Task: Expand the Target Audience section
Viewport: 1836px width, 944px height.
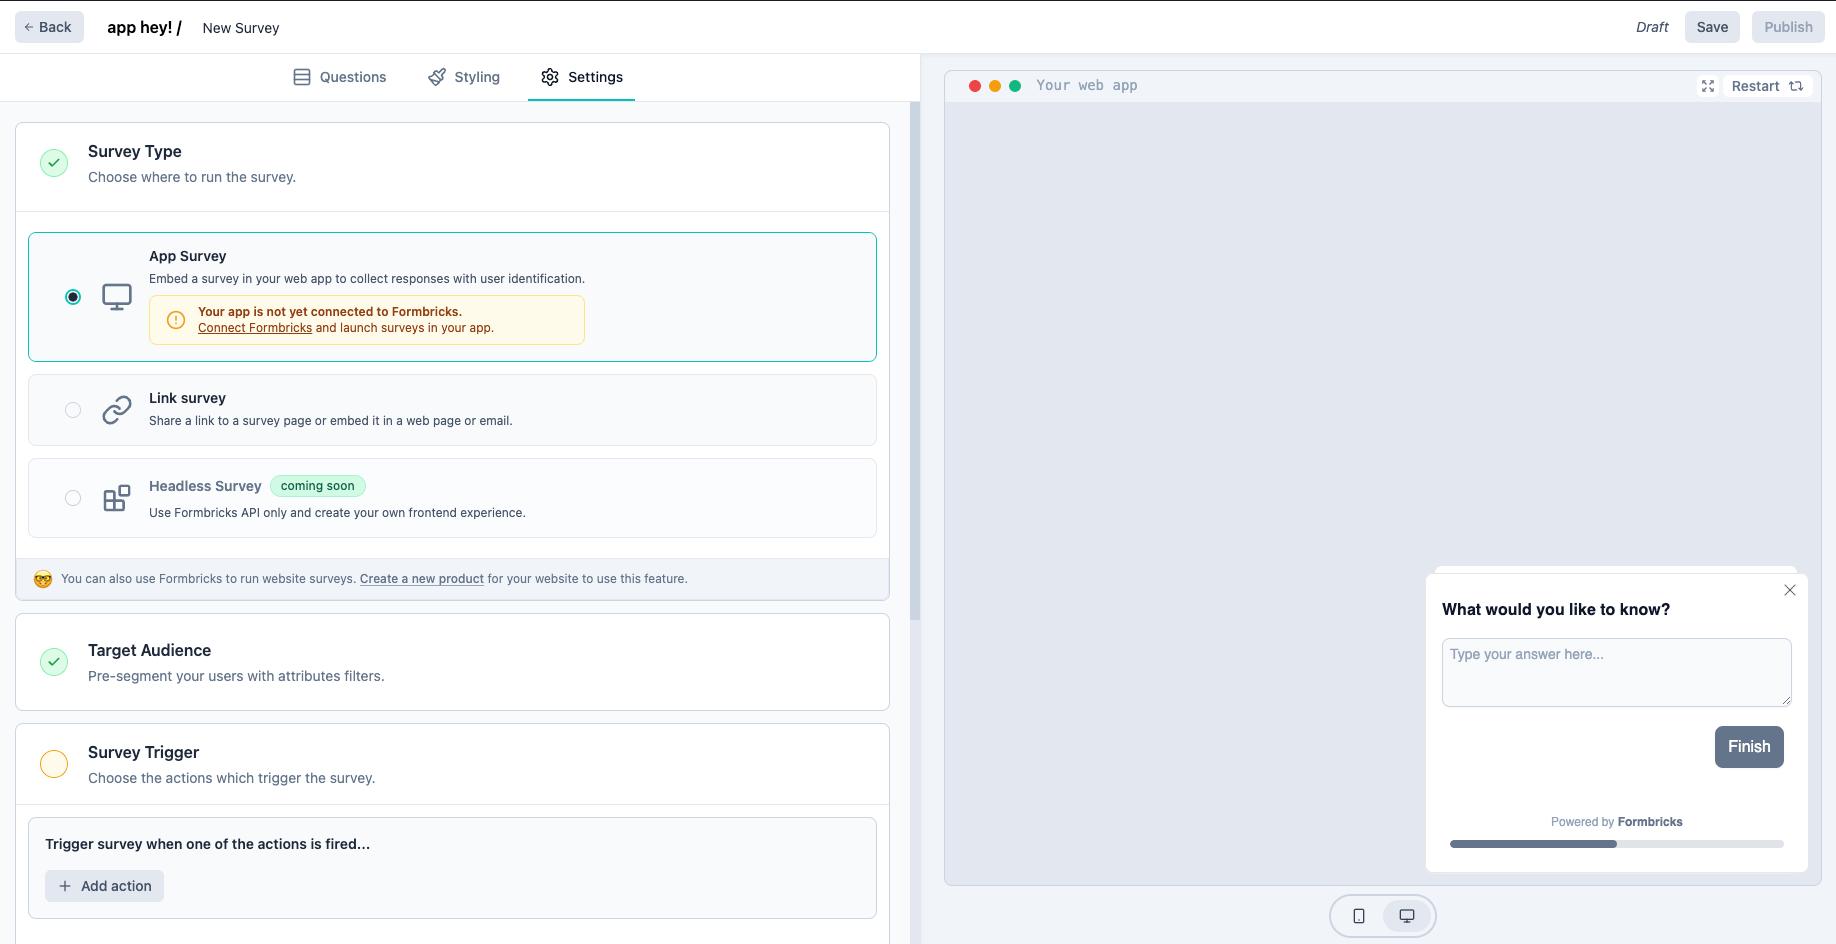Action: coord(452,662)
